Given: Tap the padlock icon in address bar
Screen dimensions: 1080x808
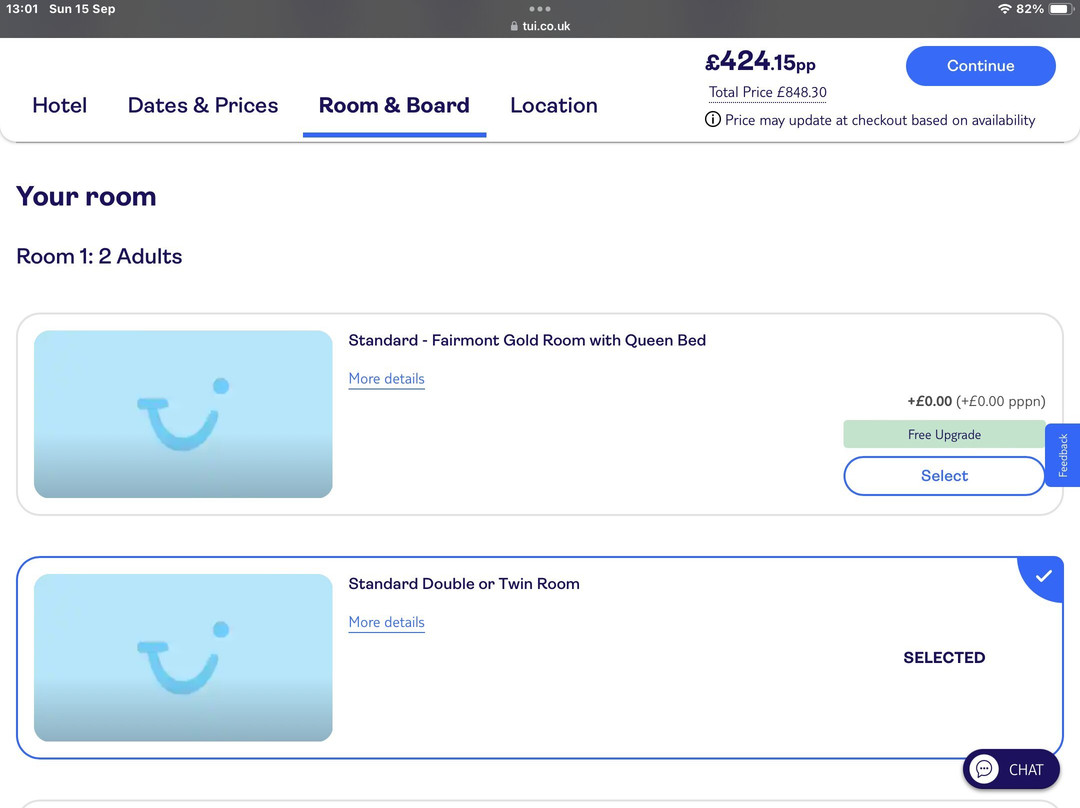Looking at the screenshot, I should (x=514, y=27).
